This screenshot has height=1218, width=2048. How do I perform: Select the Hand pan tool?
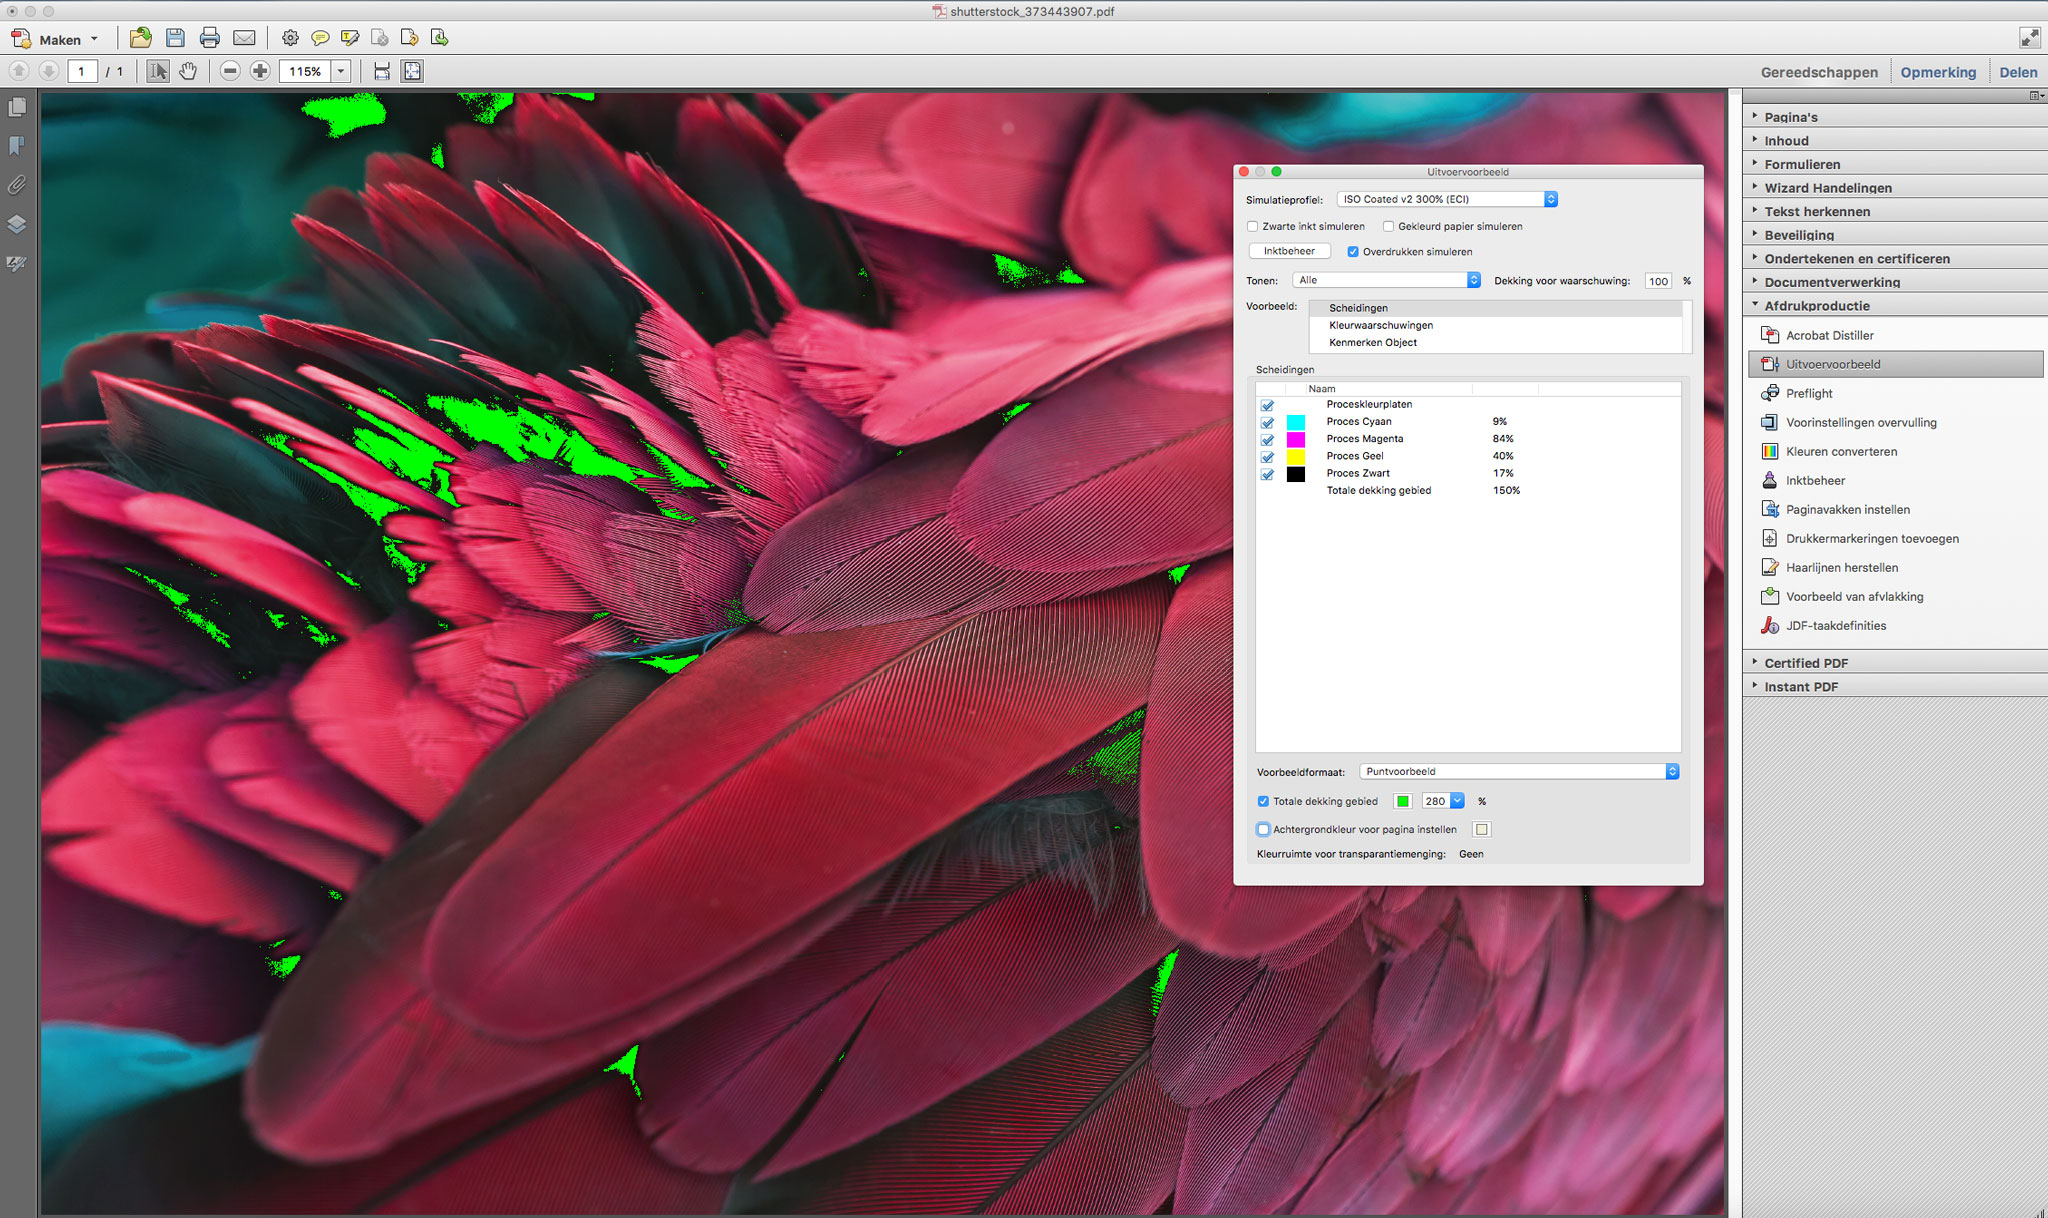coord(188,71)
